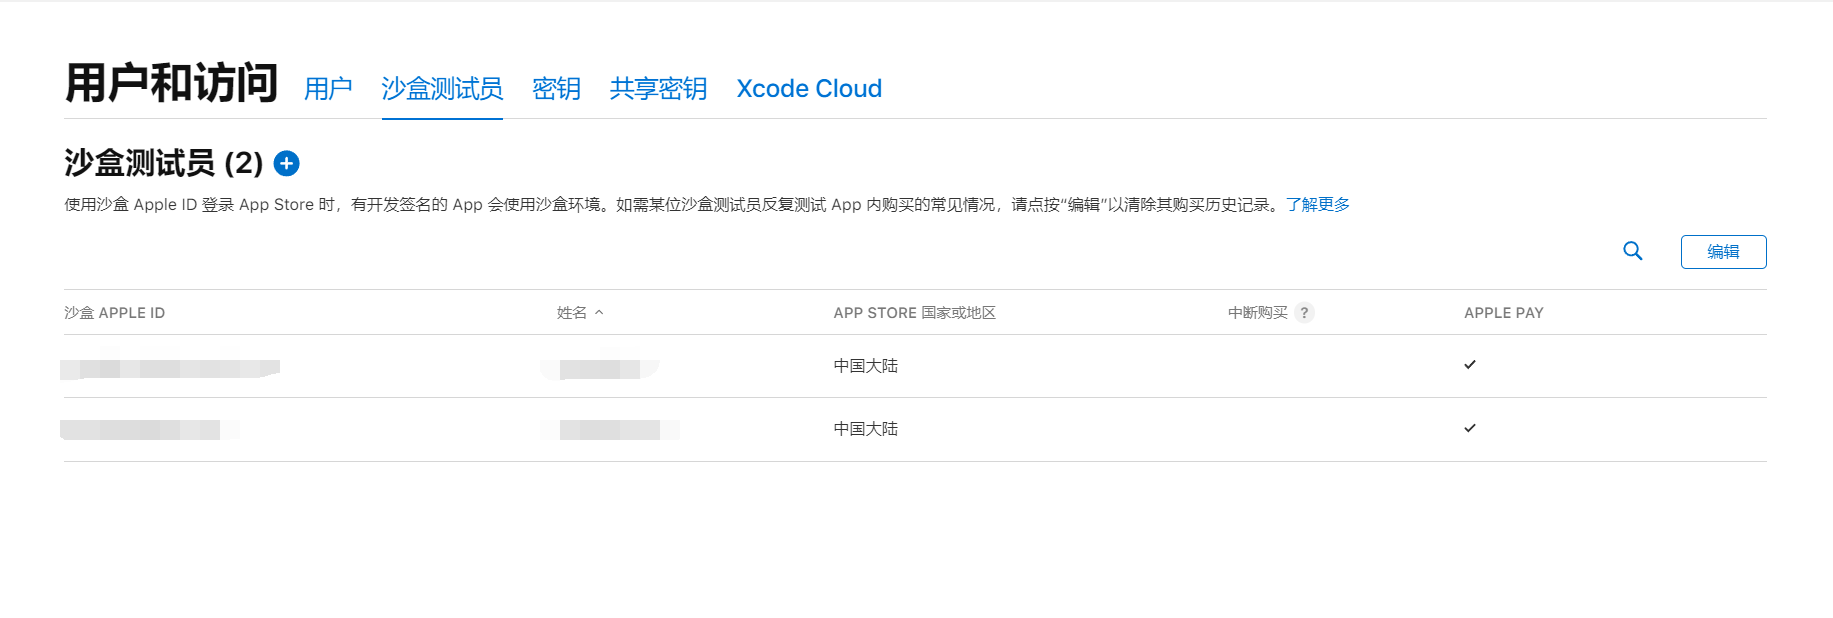Viewport: 1833px width, 618px height.
Task: Click the 用户和访问 page title
Action: [x=171, y=83]
